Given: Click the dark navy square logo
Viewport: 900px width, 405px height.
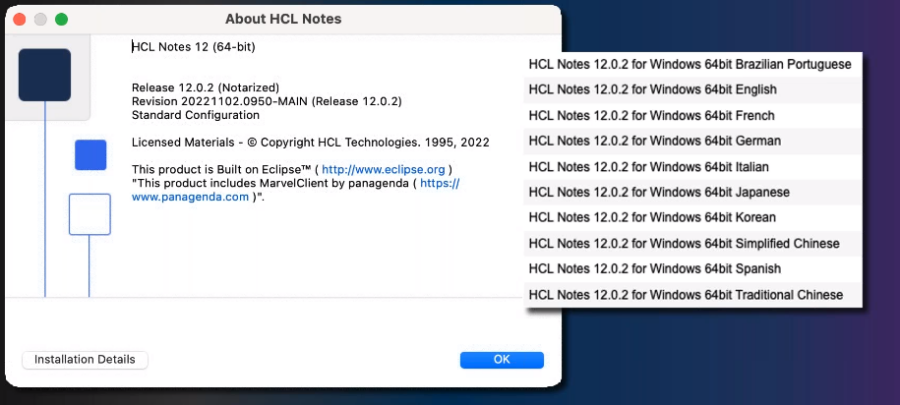Looking at the screenshot, I should click(45, 75).
